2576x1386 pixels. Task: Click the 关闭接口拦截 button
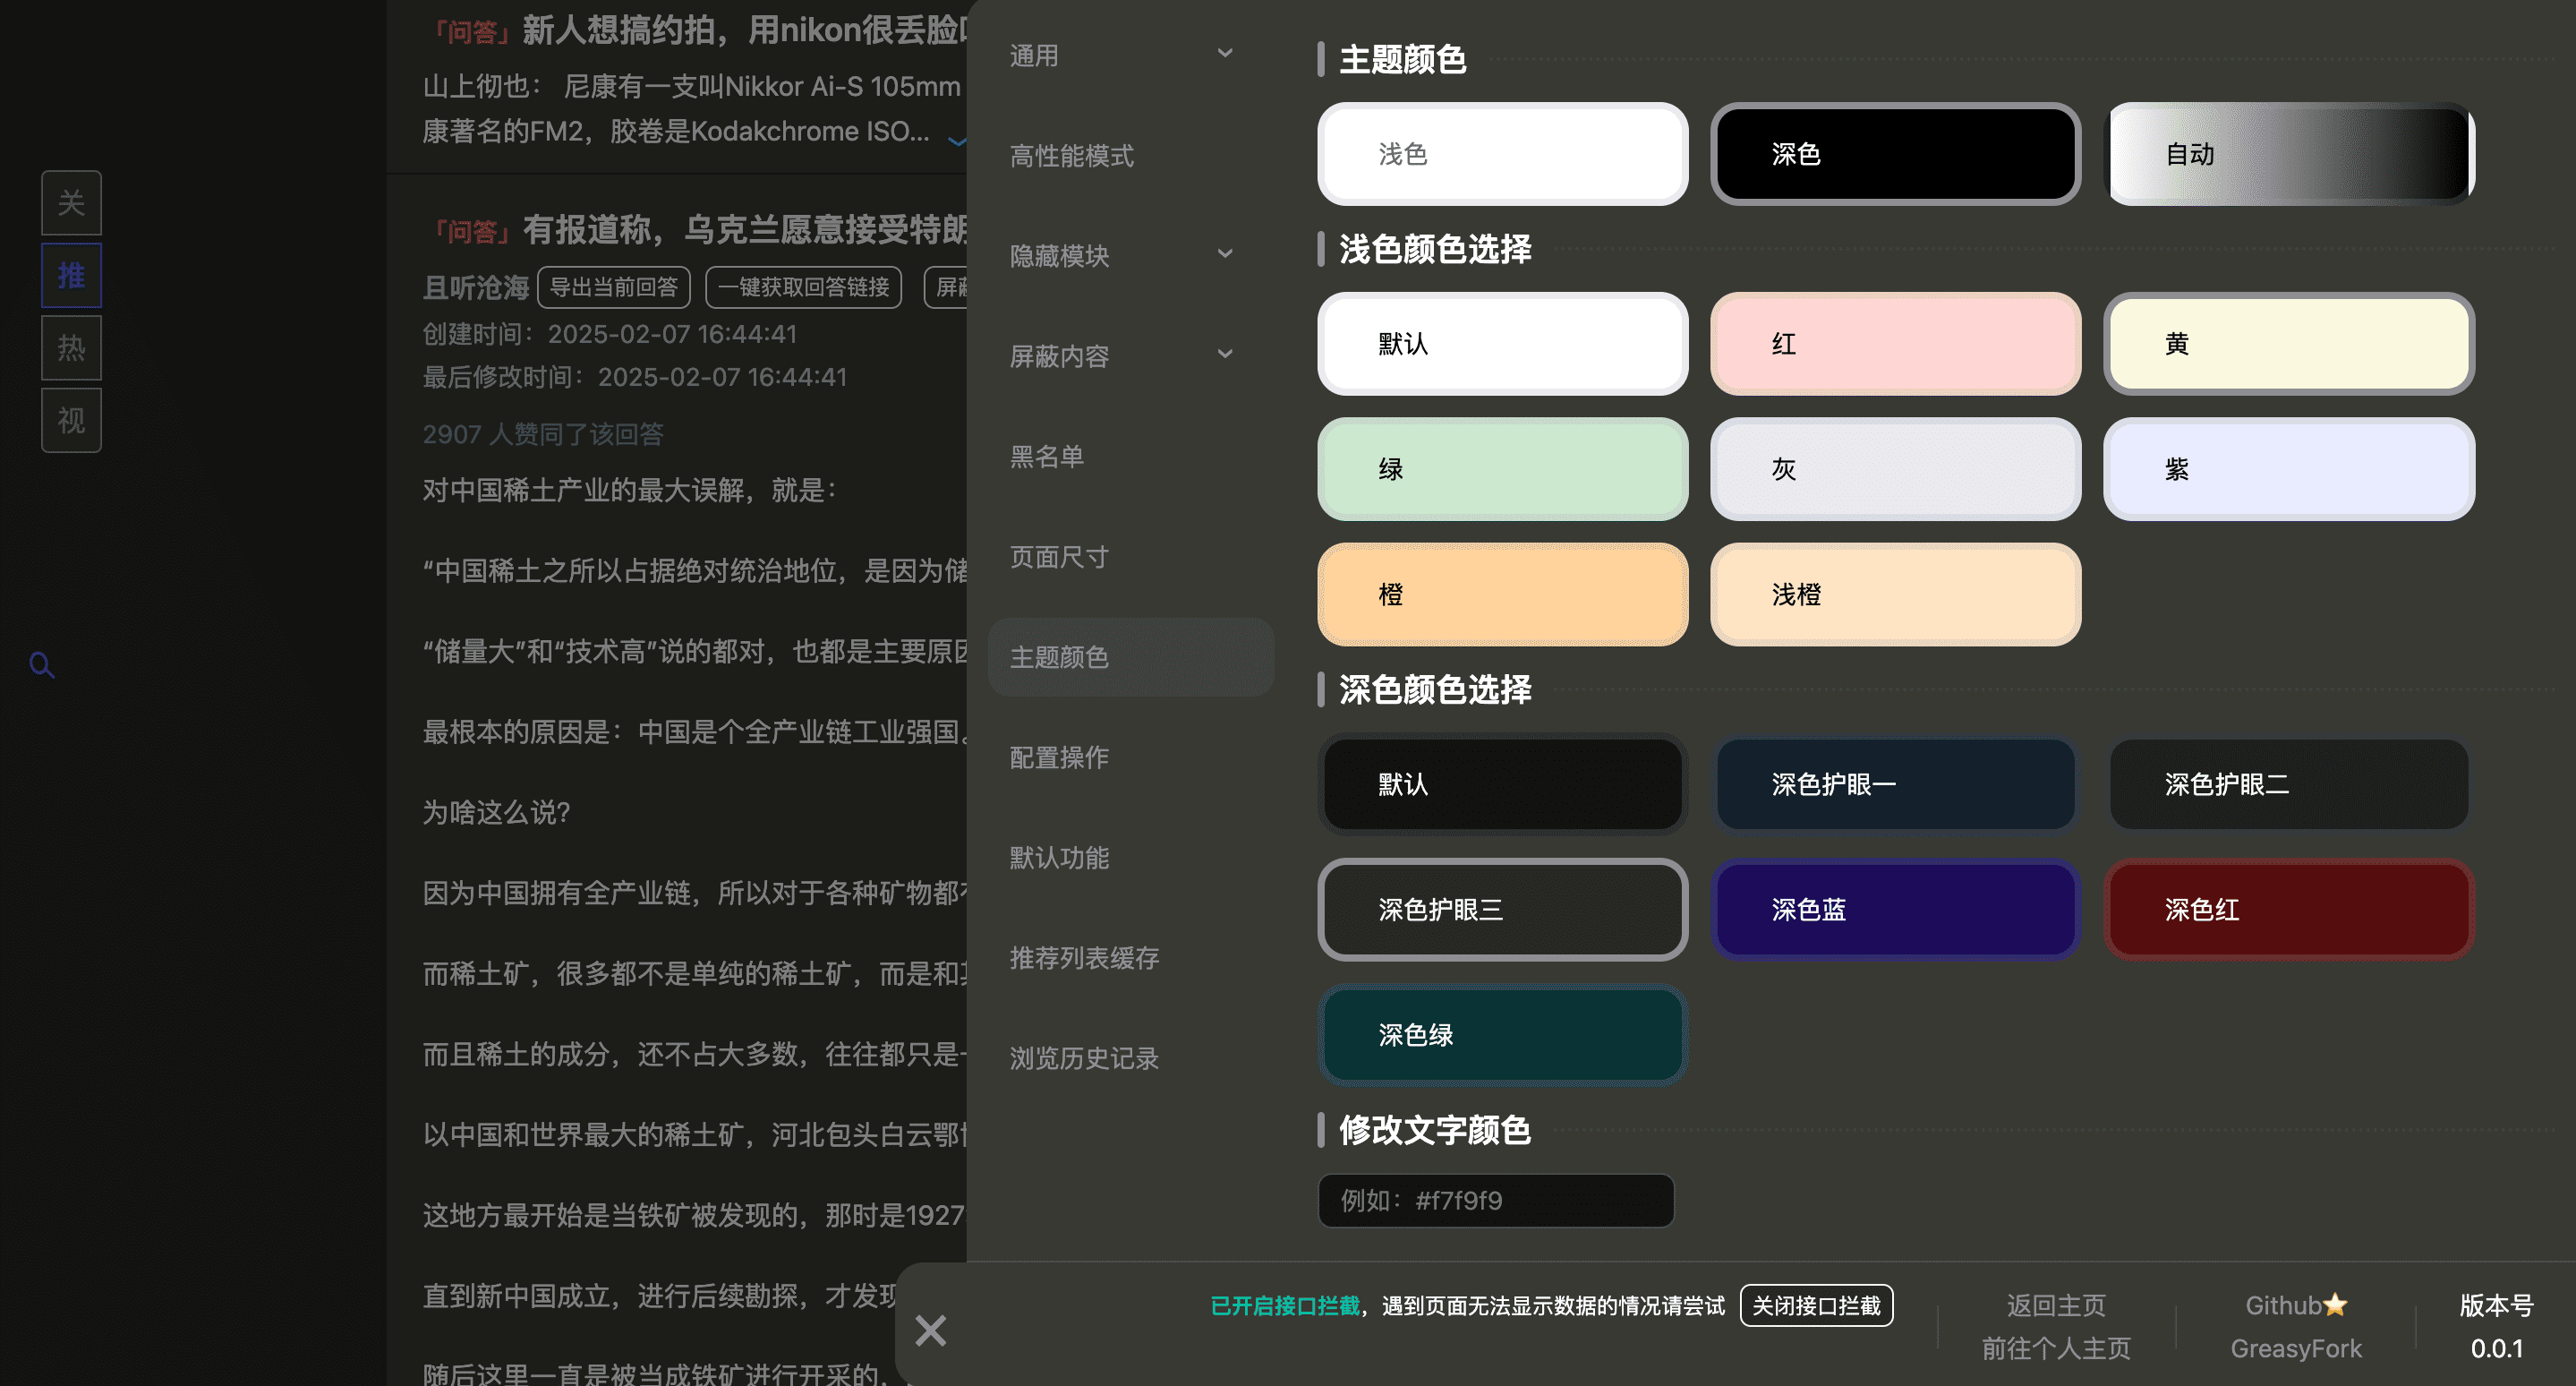[x=1816, y=1305]
